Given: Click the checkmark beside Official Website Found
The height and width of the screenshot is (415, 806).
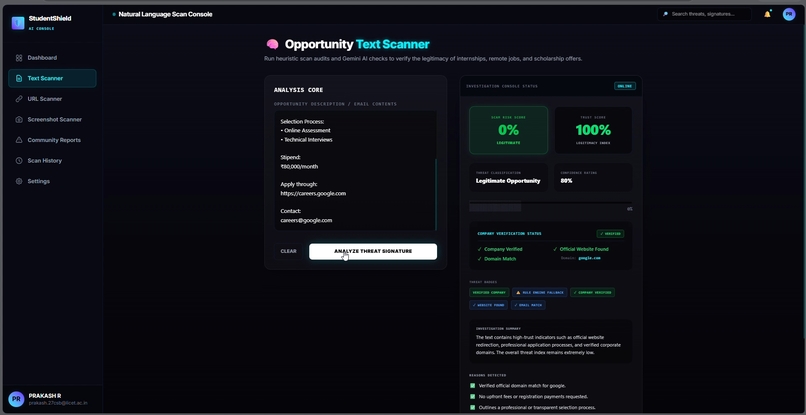Looking at the screenshot, I should pos(555,249).
